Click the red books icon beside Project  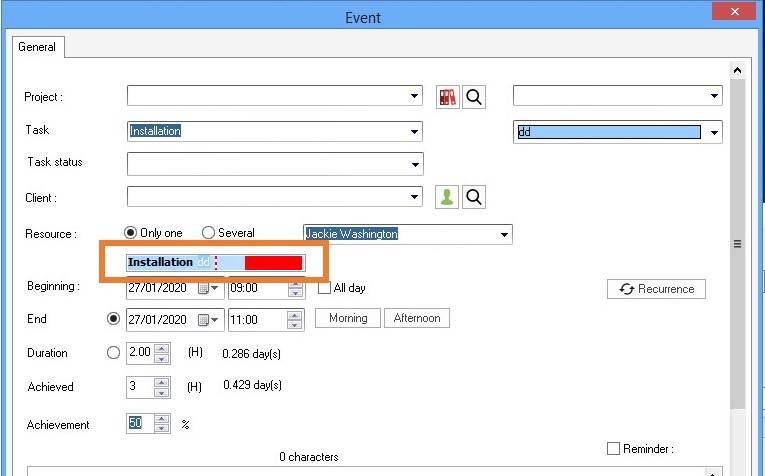[x=447, y=97]
